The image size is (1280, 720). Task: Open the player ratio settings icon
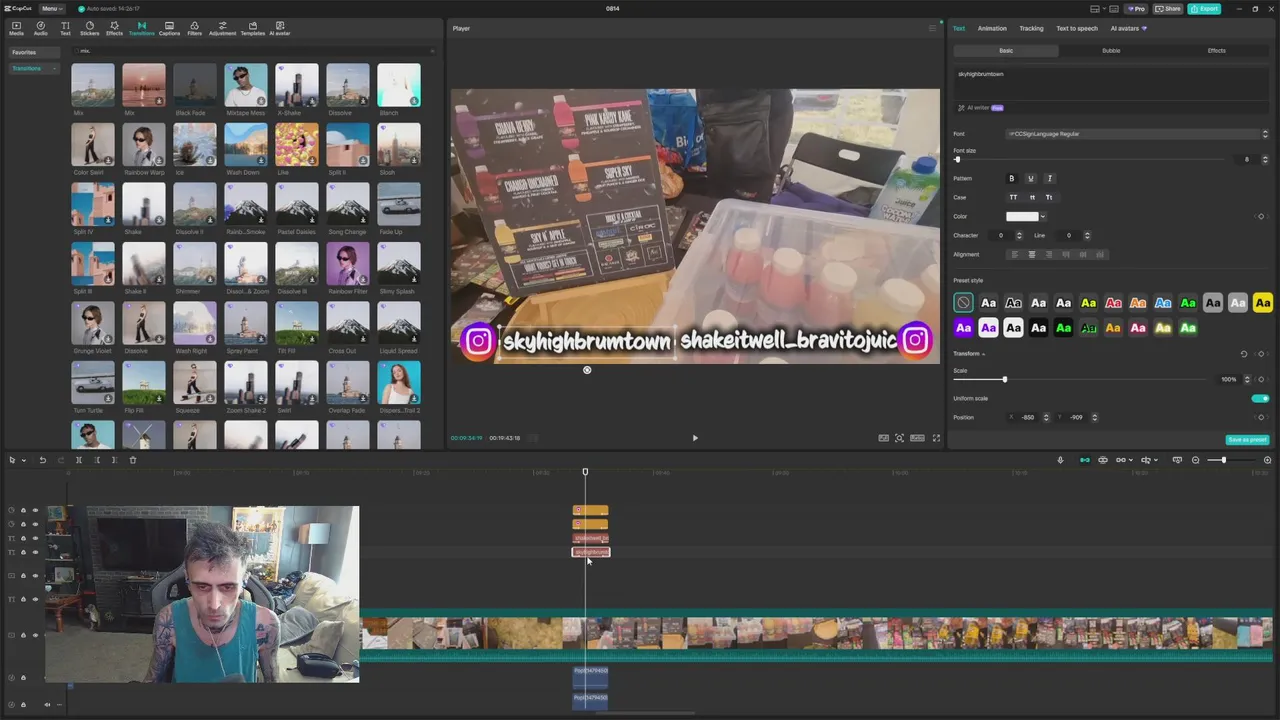pos(917,438)
